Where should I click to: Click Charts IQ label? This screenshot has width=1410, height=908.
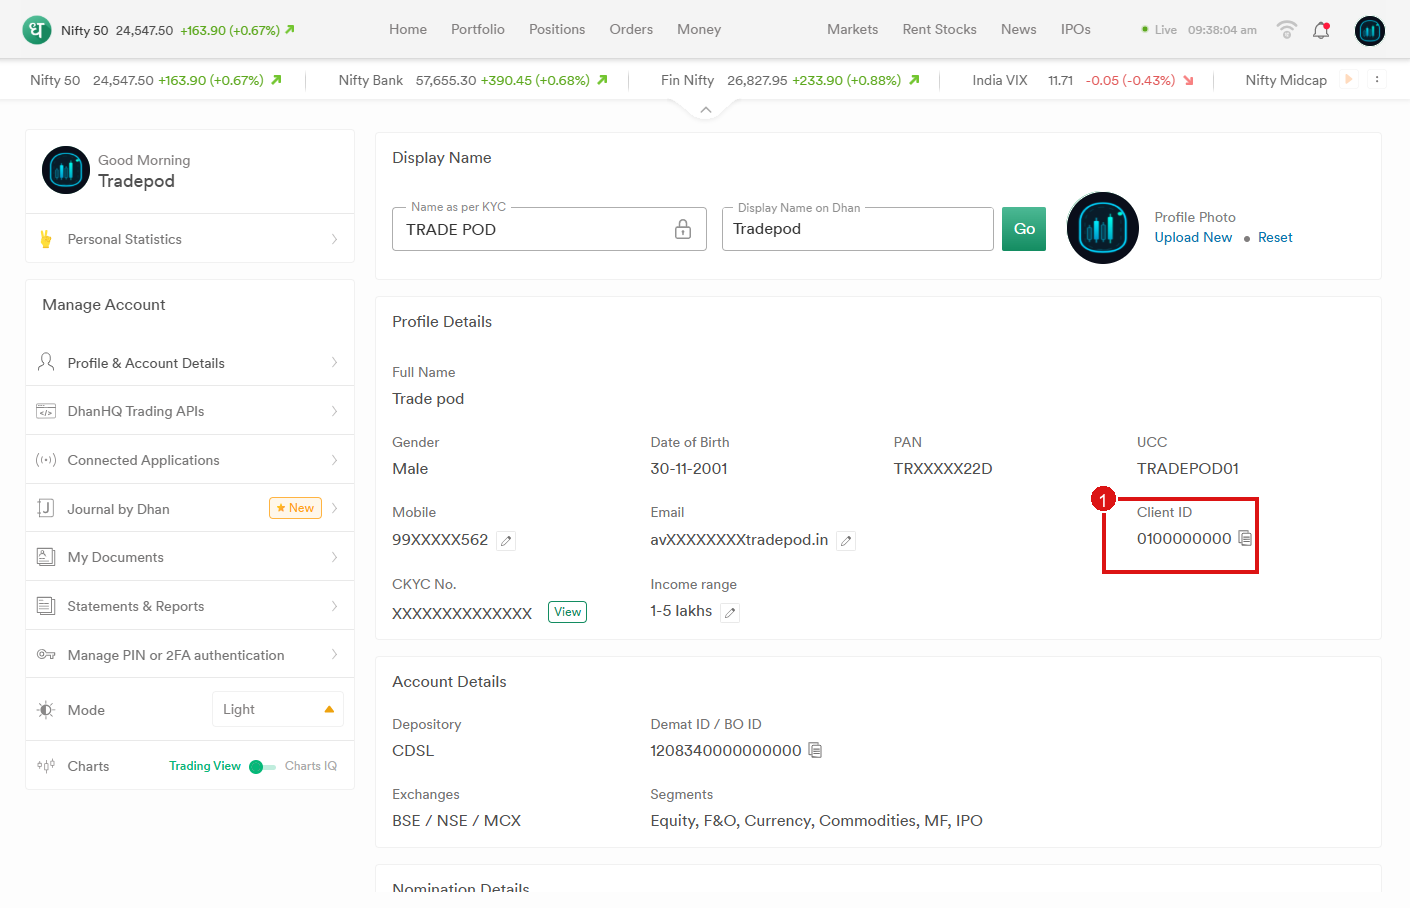tap(311, 766)
